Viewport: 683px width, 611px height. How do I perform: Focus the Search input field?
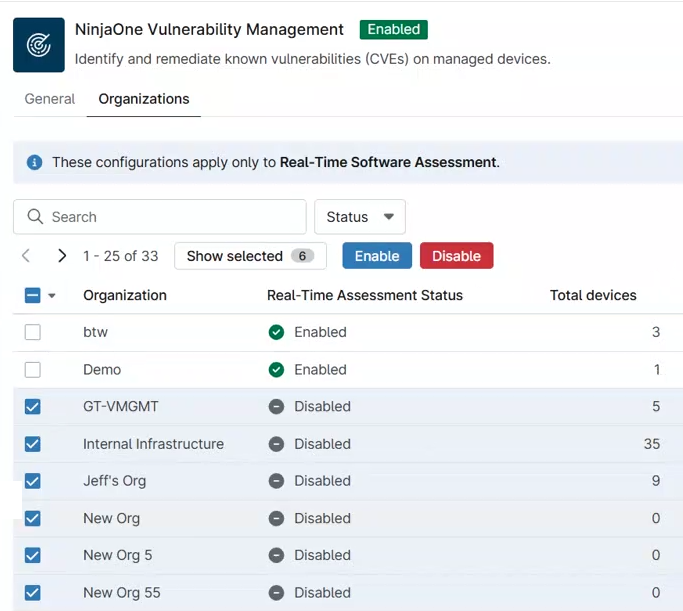tap(160, 216)
